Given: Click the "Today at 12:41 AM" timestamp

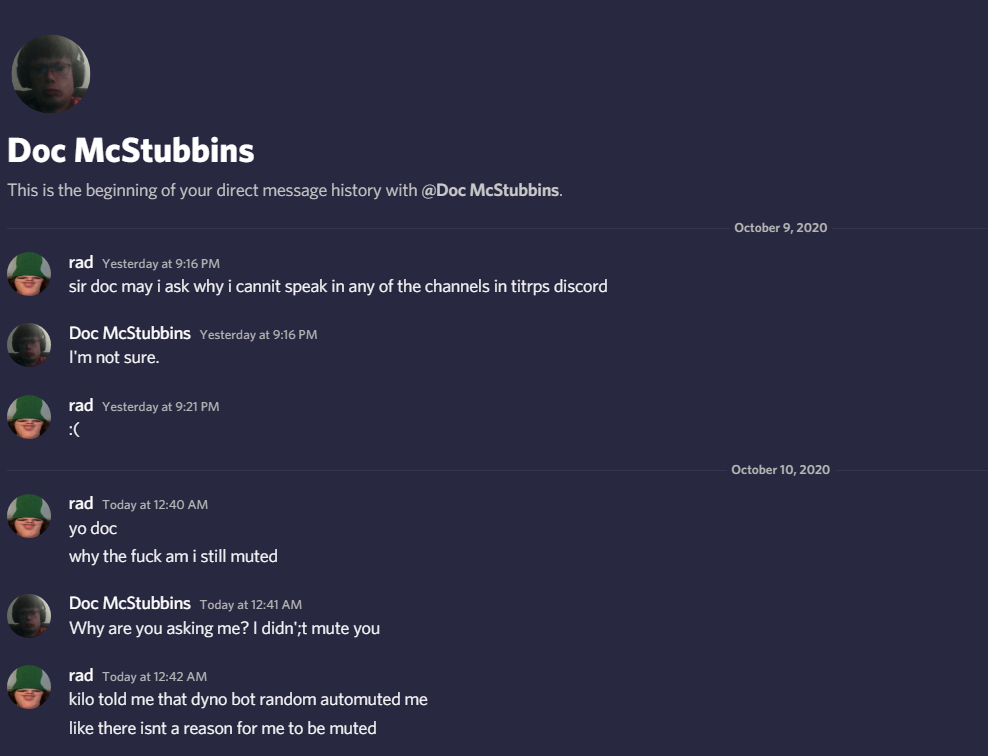Looking at the screenshot, I should click(x=251, y=605).
